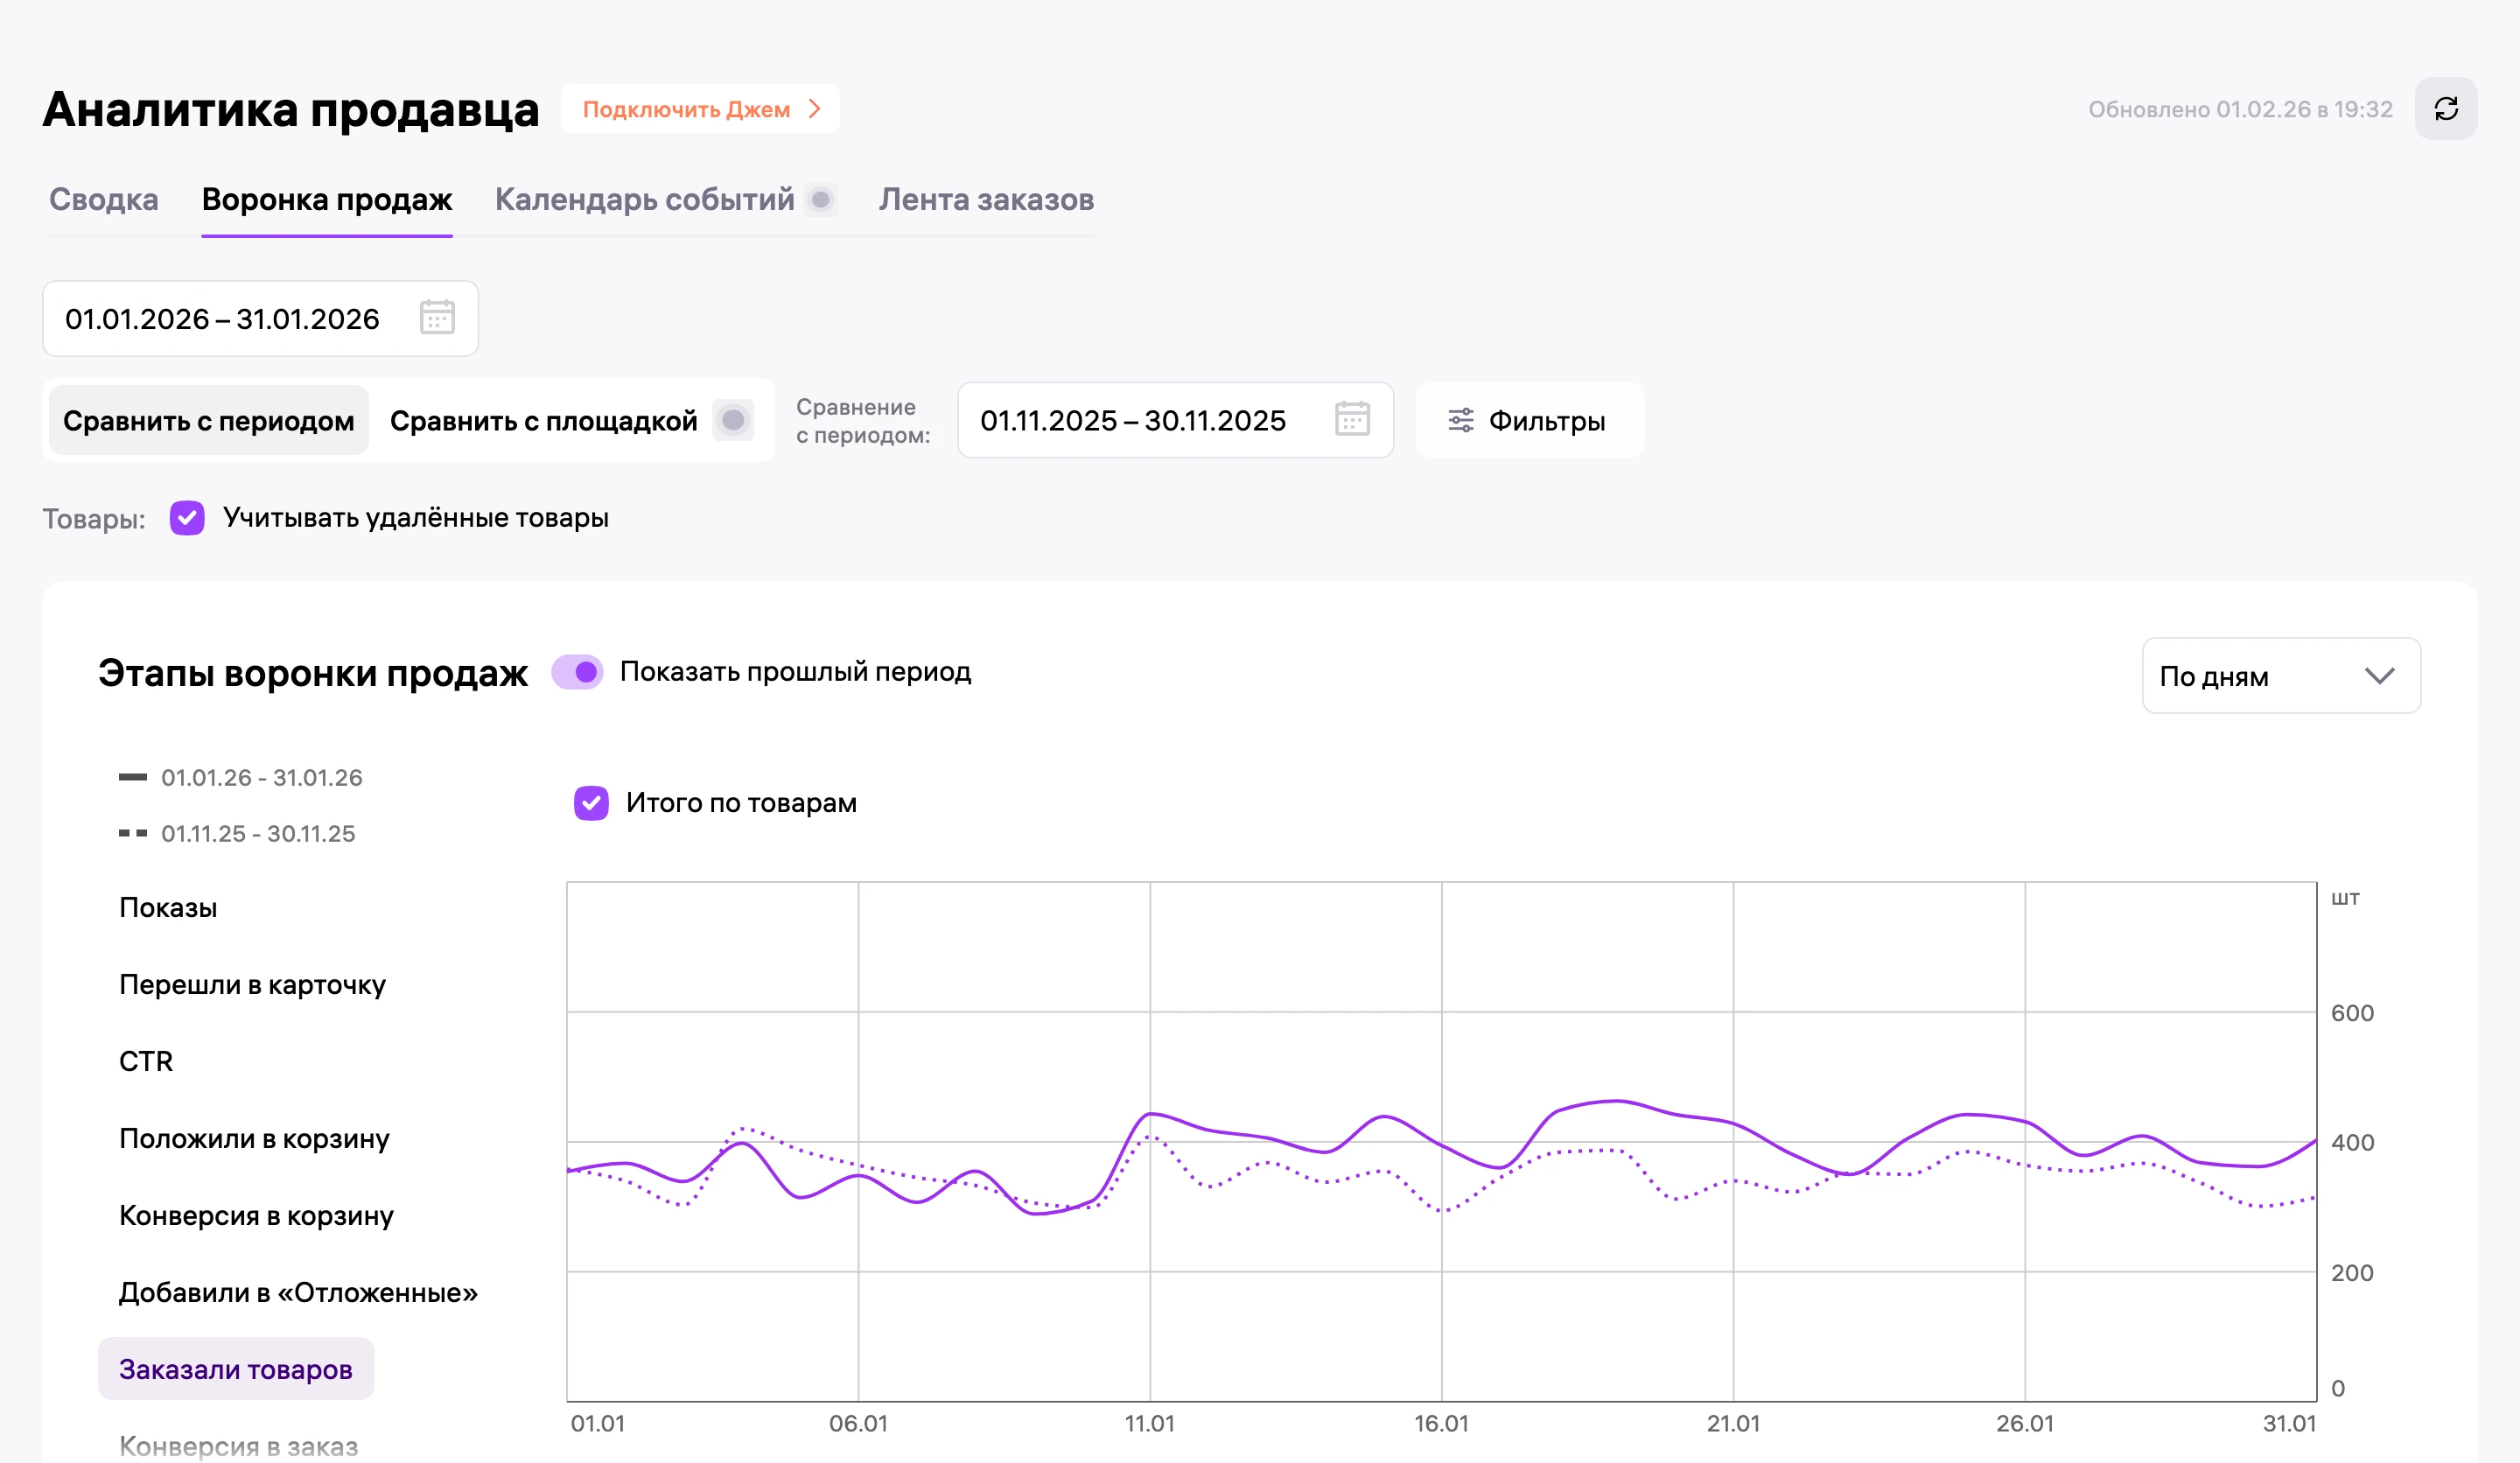
Task: Click the 11.01 label on chart axis
Action: 1150,1424
